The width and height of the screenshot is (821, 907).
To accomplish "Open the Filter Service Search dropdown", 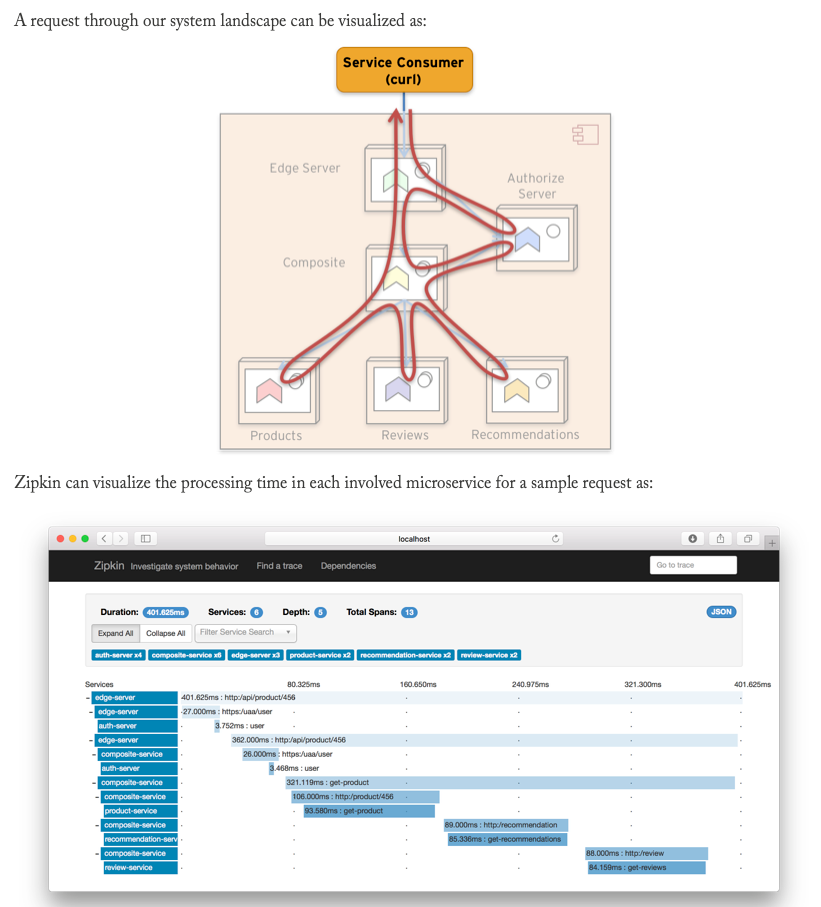I will (245, 632).
